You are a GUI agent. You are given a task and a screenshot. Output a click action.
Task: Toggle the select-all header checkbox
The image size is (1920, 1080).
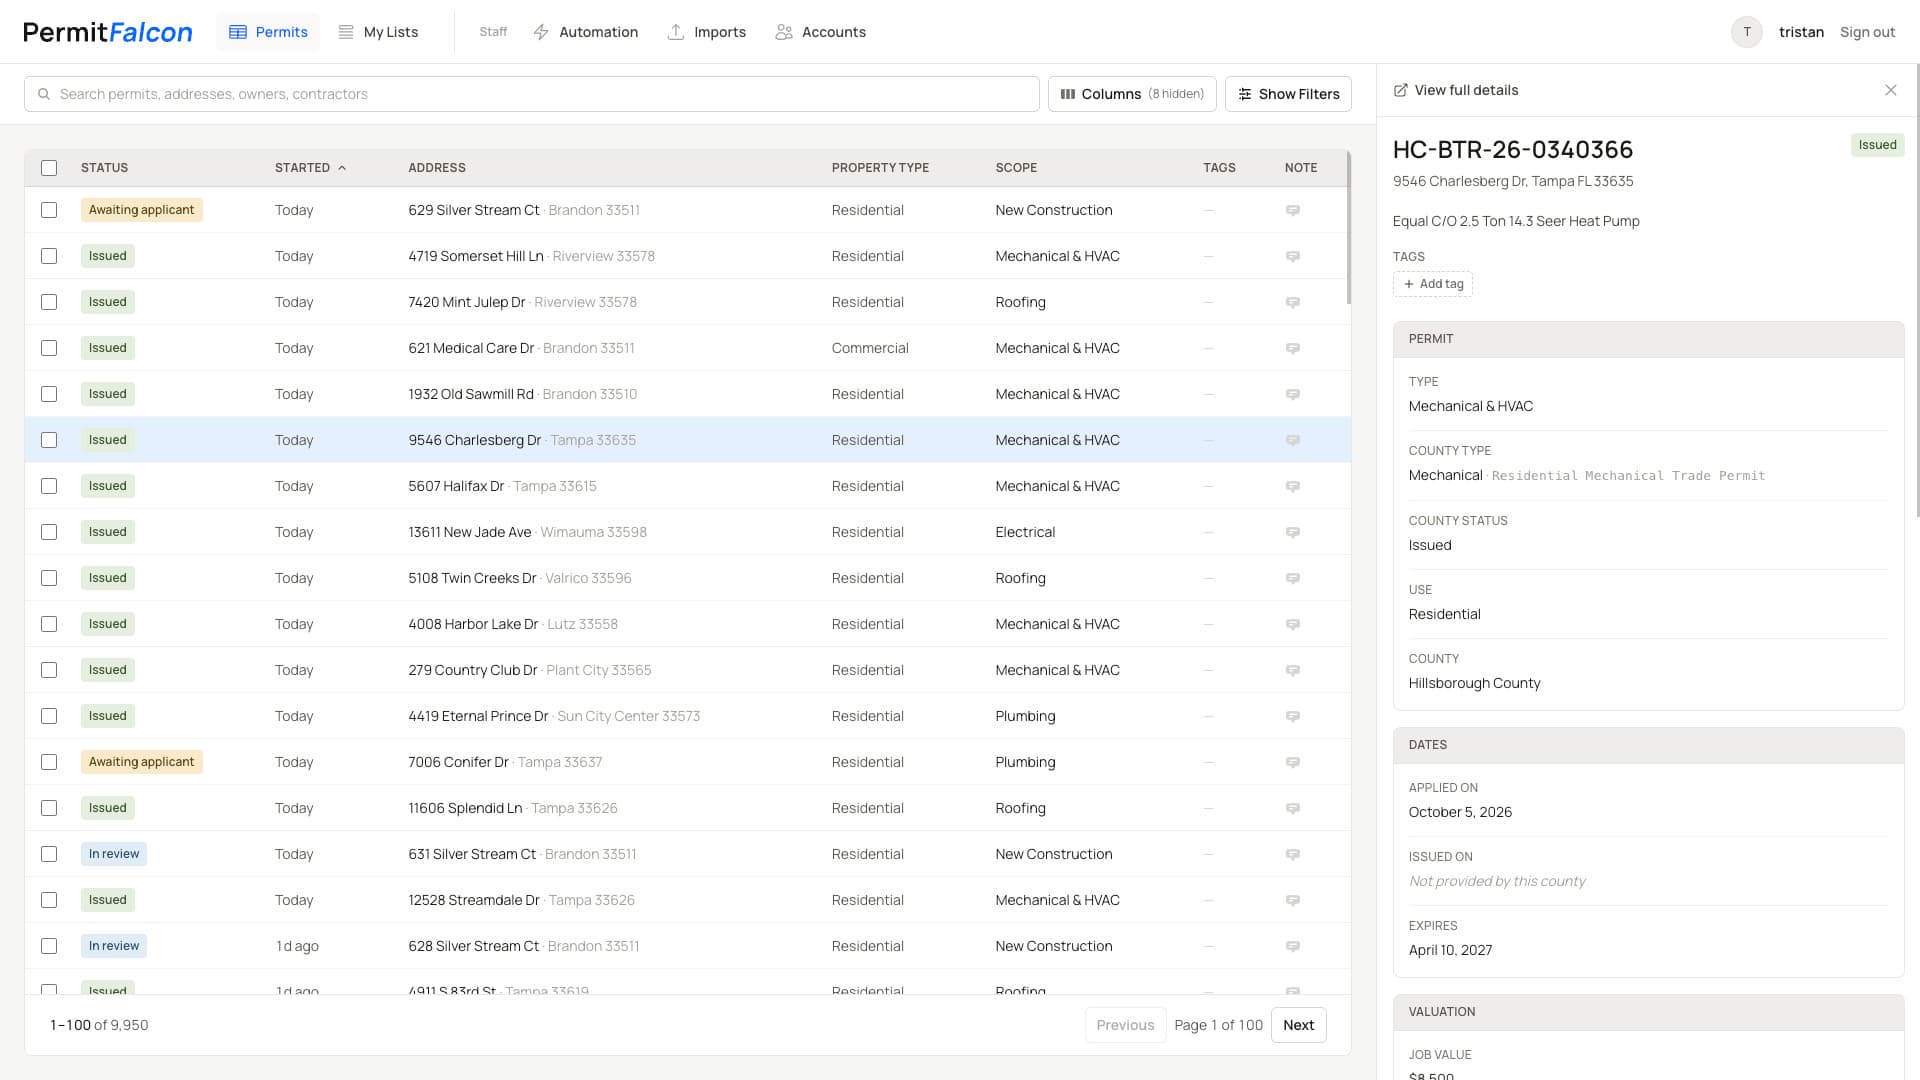pos(49,168)
